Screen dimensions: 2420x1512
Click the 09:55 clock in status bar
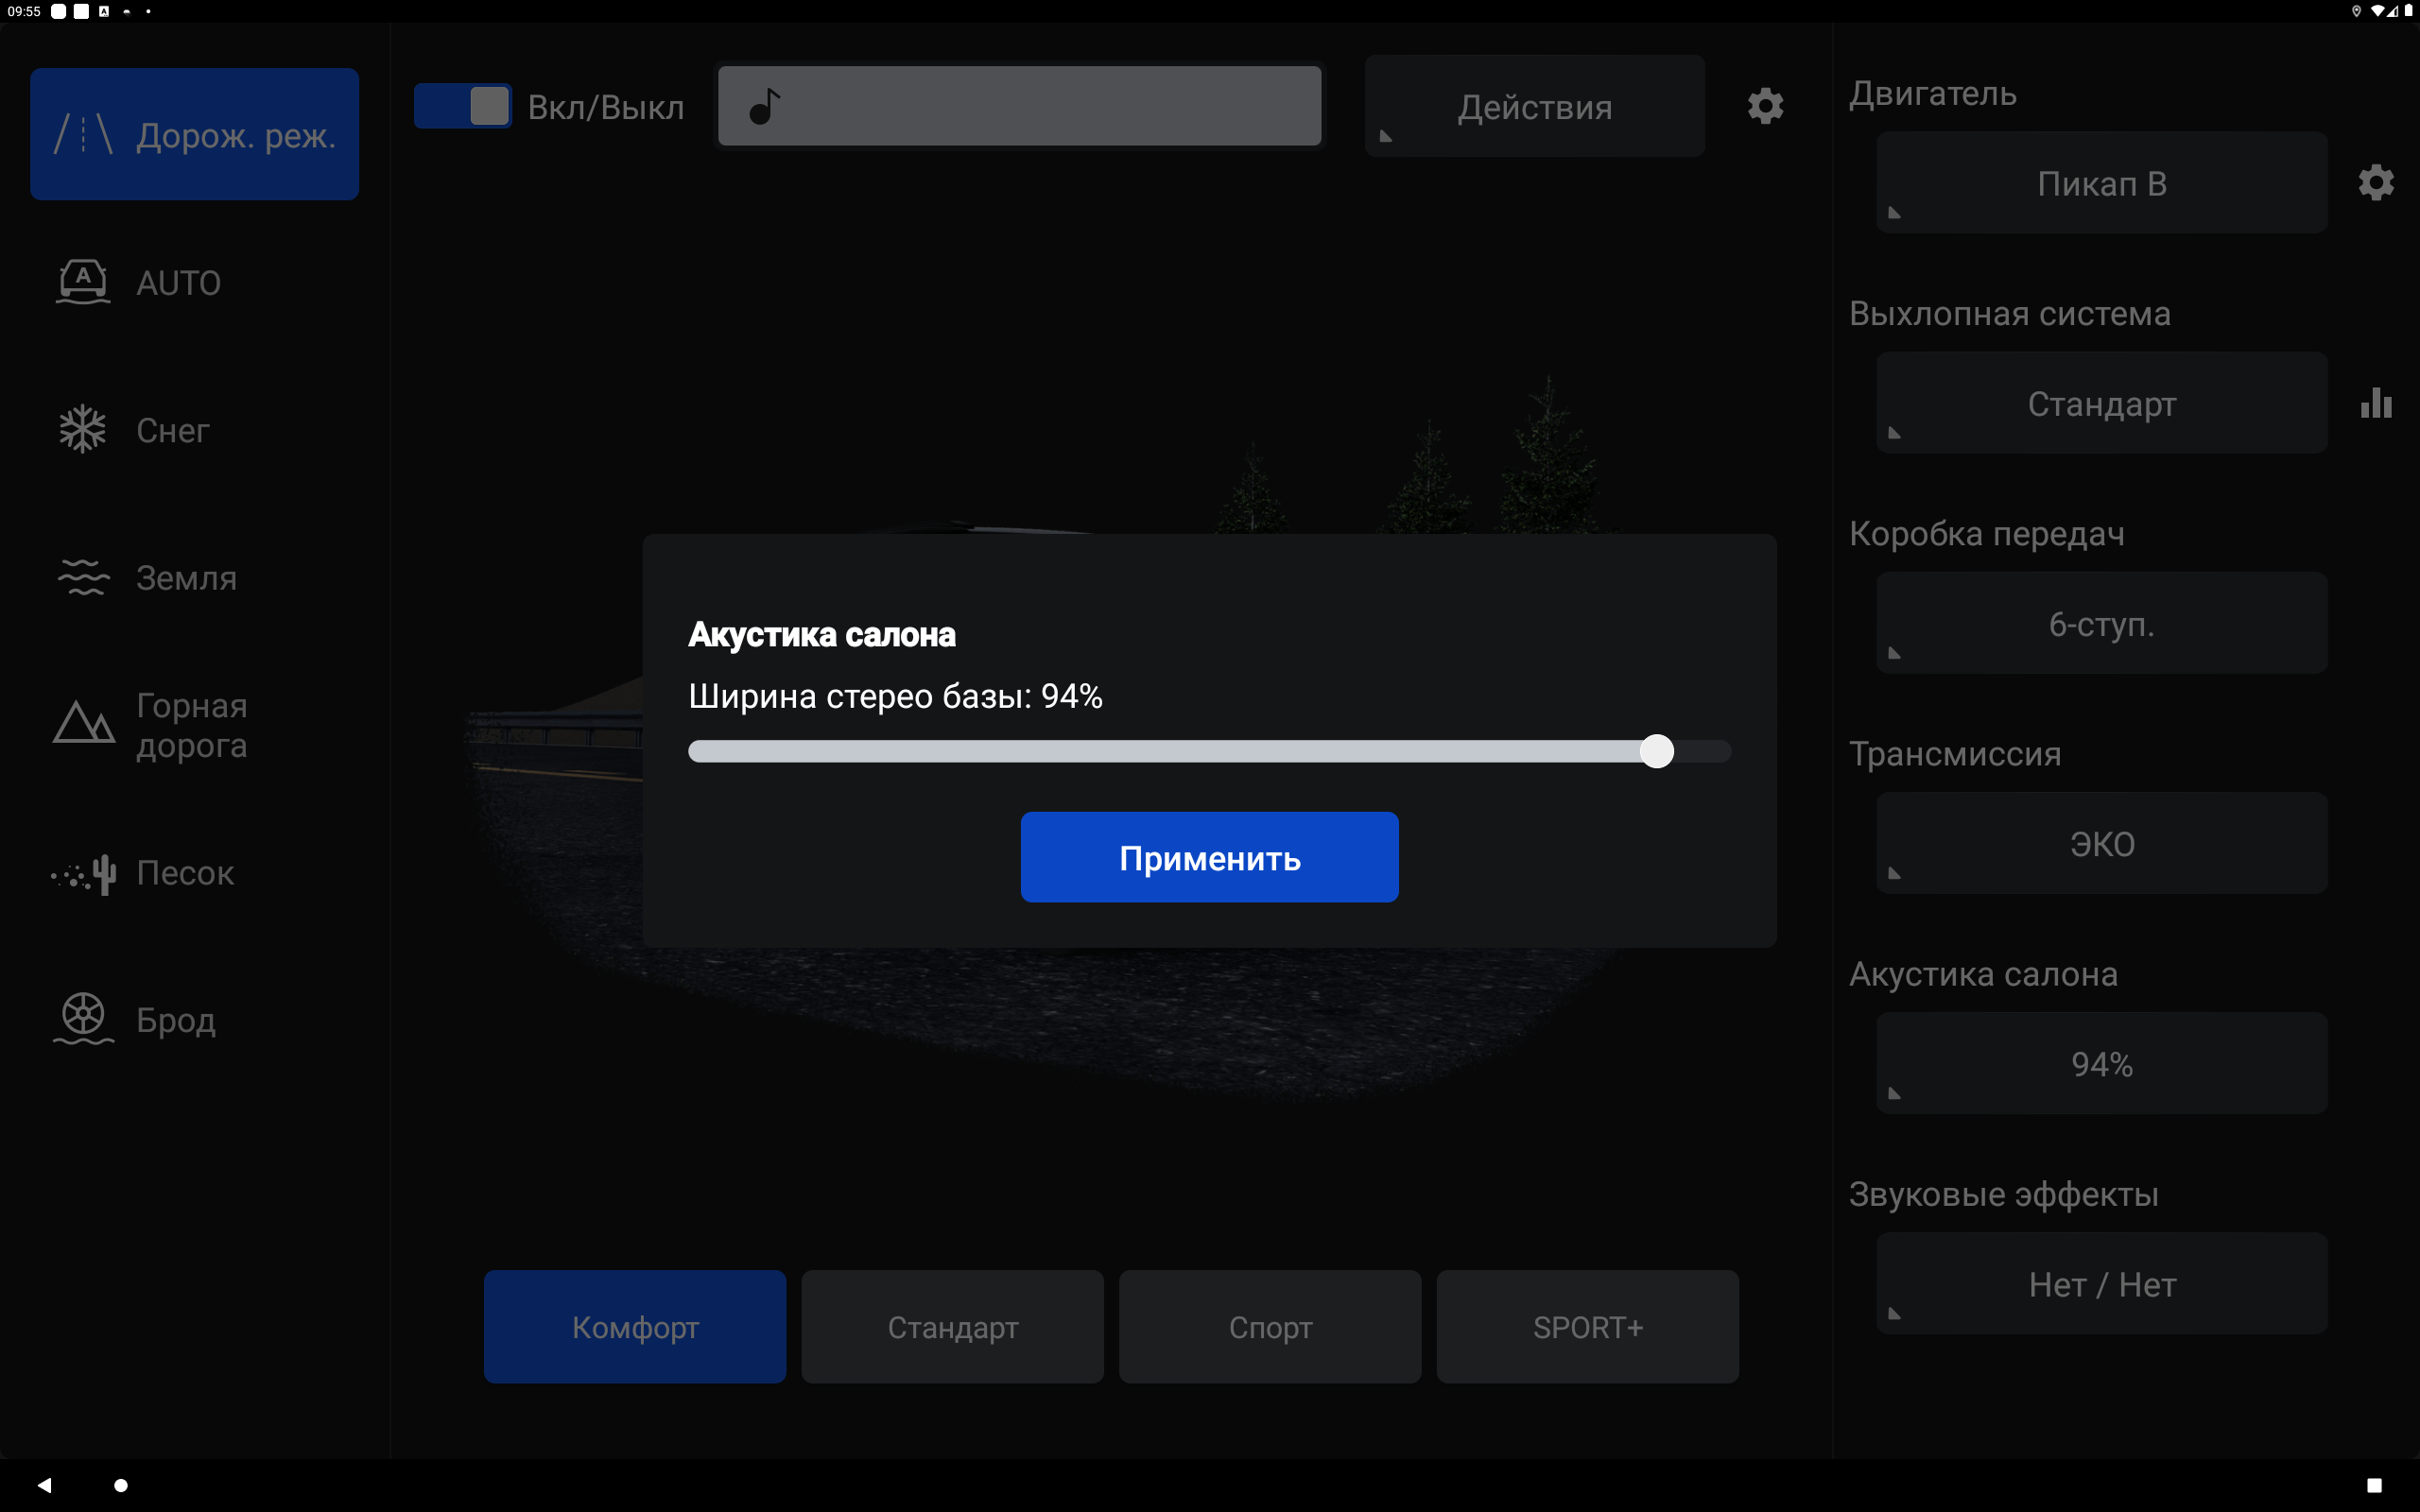click(x=24, y=11)
